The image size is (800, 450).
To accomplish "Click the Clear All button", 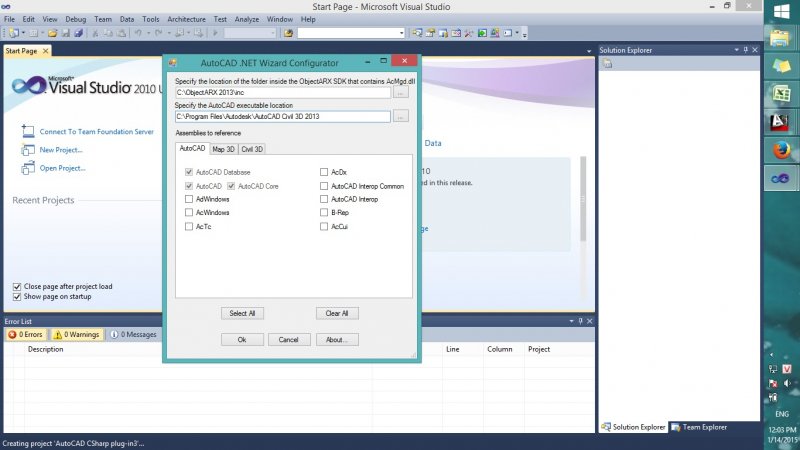I will [x=337, y=313].
